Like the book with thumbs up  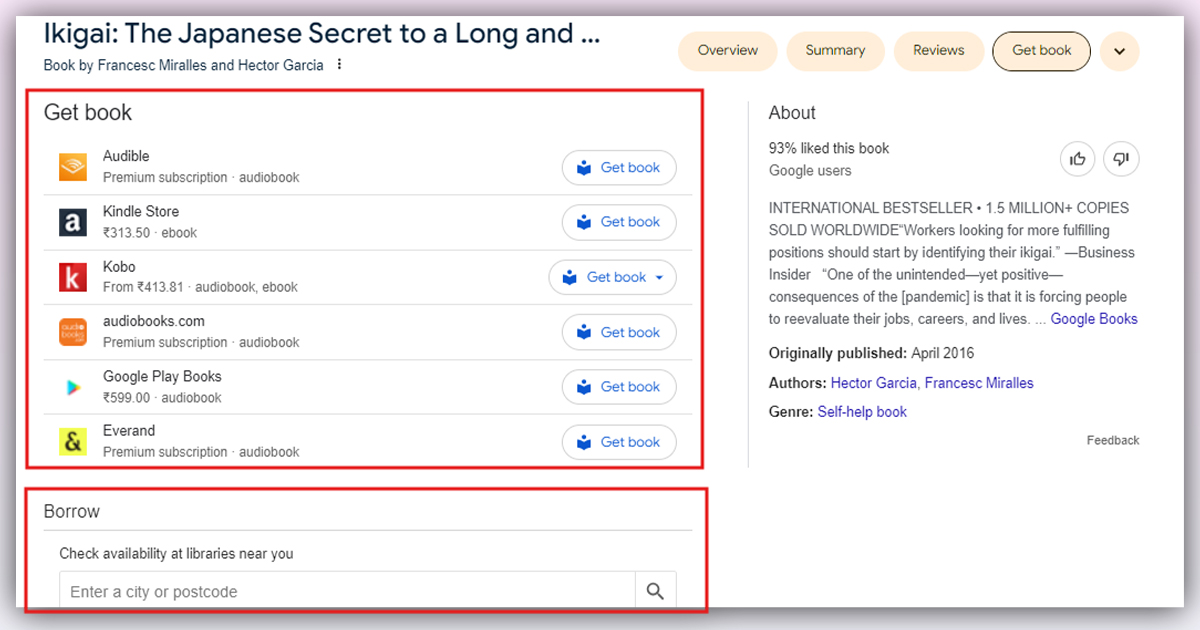pyautogui.click(x=1077, y=158)
